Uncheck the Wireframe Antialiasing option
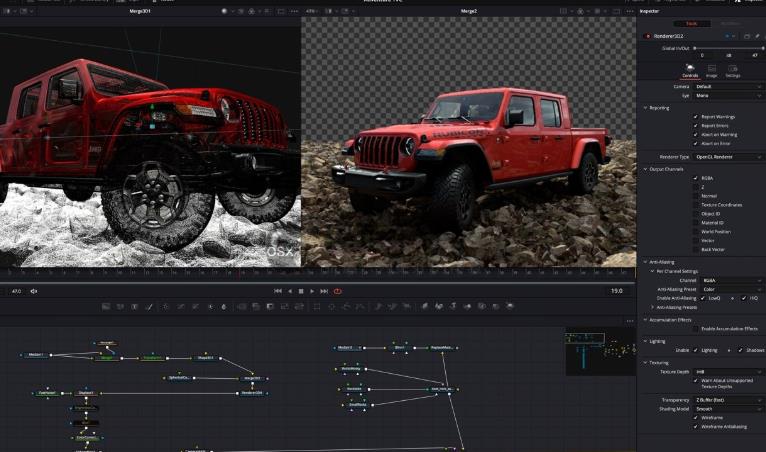 point(696,427)
